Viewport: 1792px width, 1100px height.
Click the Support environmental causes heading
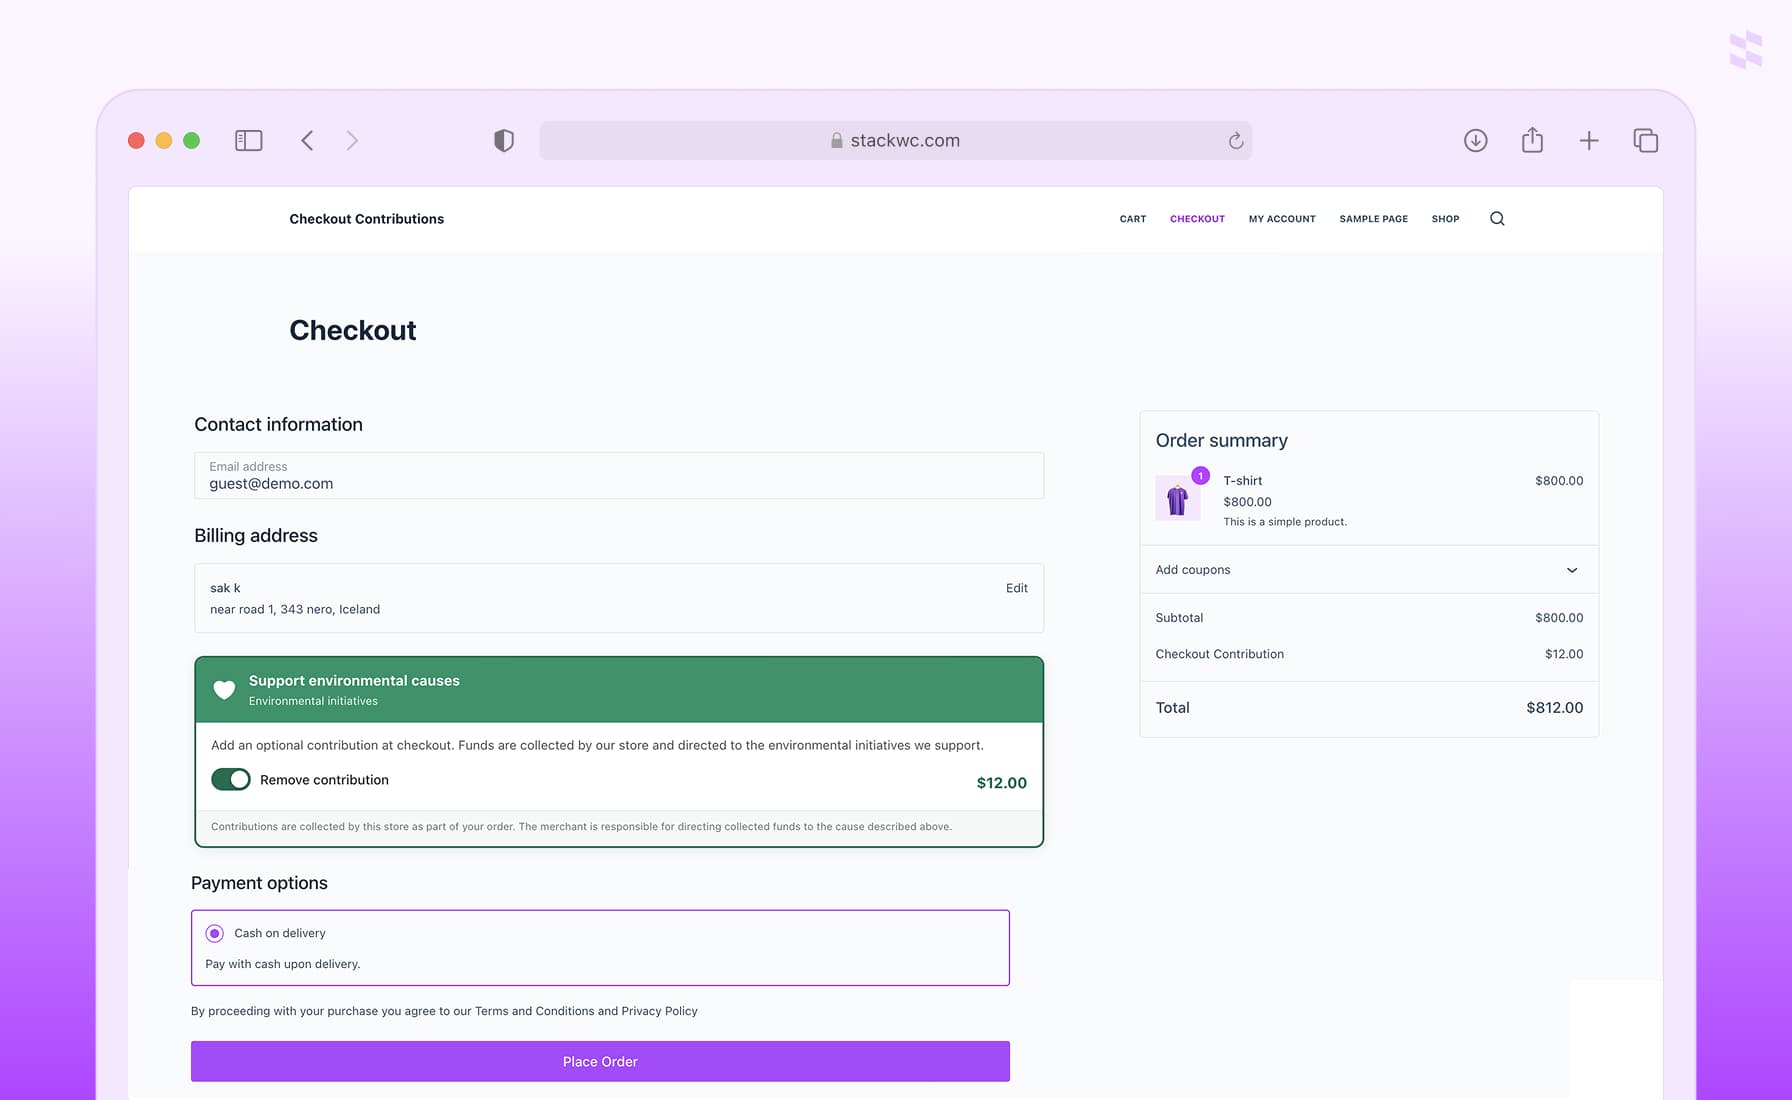[x=354, y=681]
